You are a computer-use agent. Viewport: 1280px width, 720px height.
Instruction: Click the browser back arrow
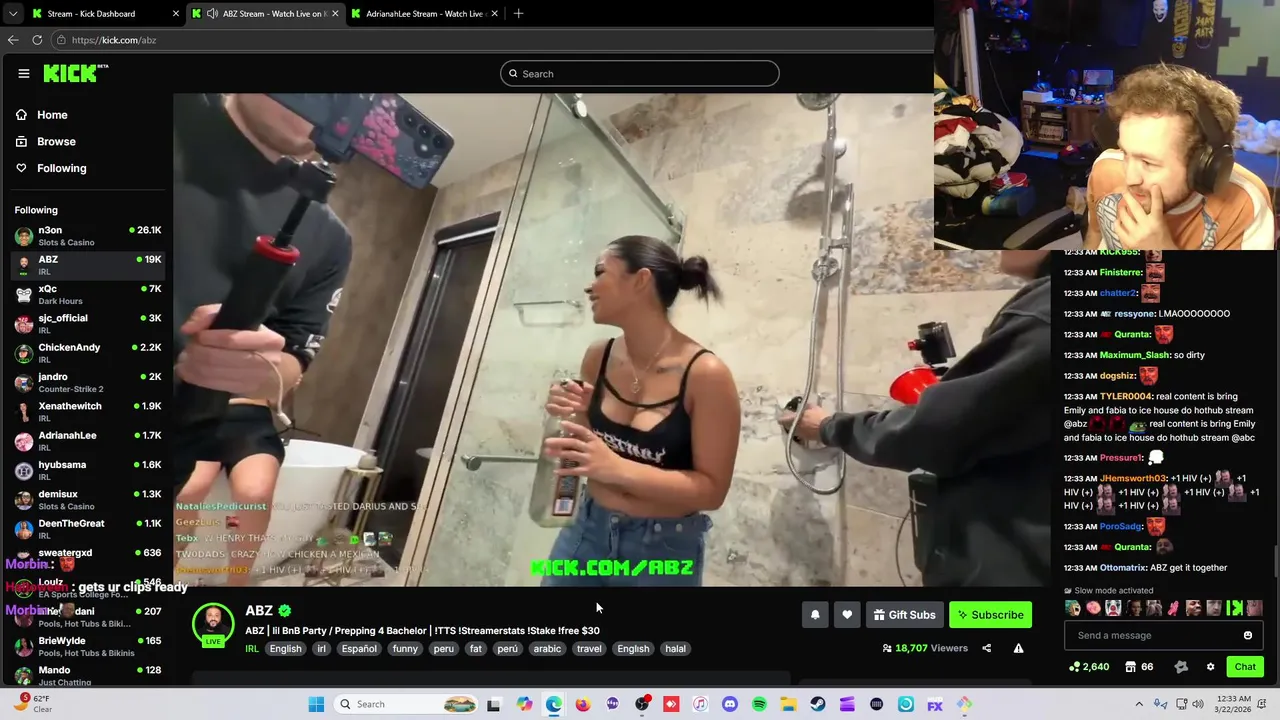click(13, 40)
